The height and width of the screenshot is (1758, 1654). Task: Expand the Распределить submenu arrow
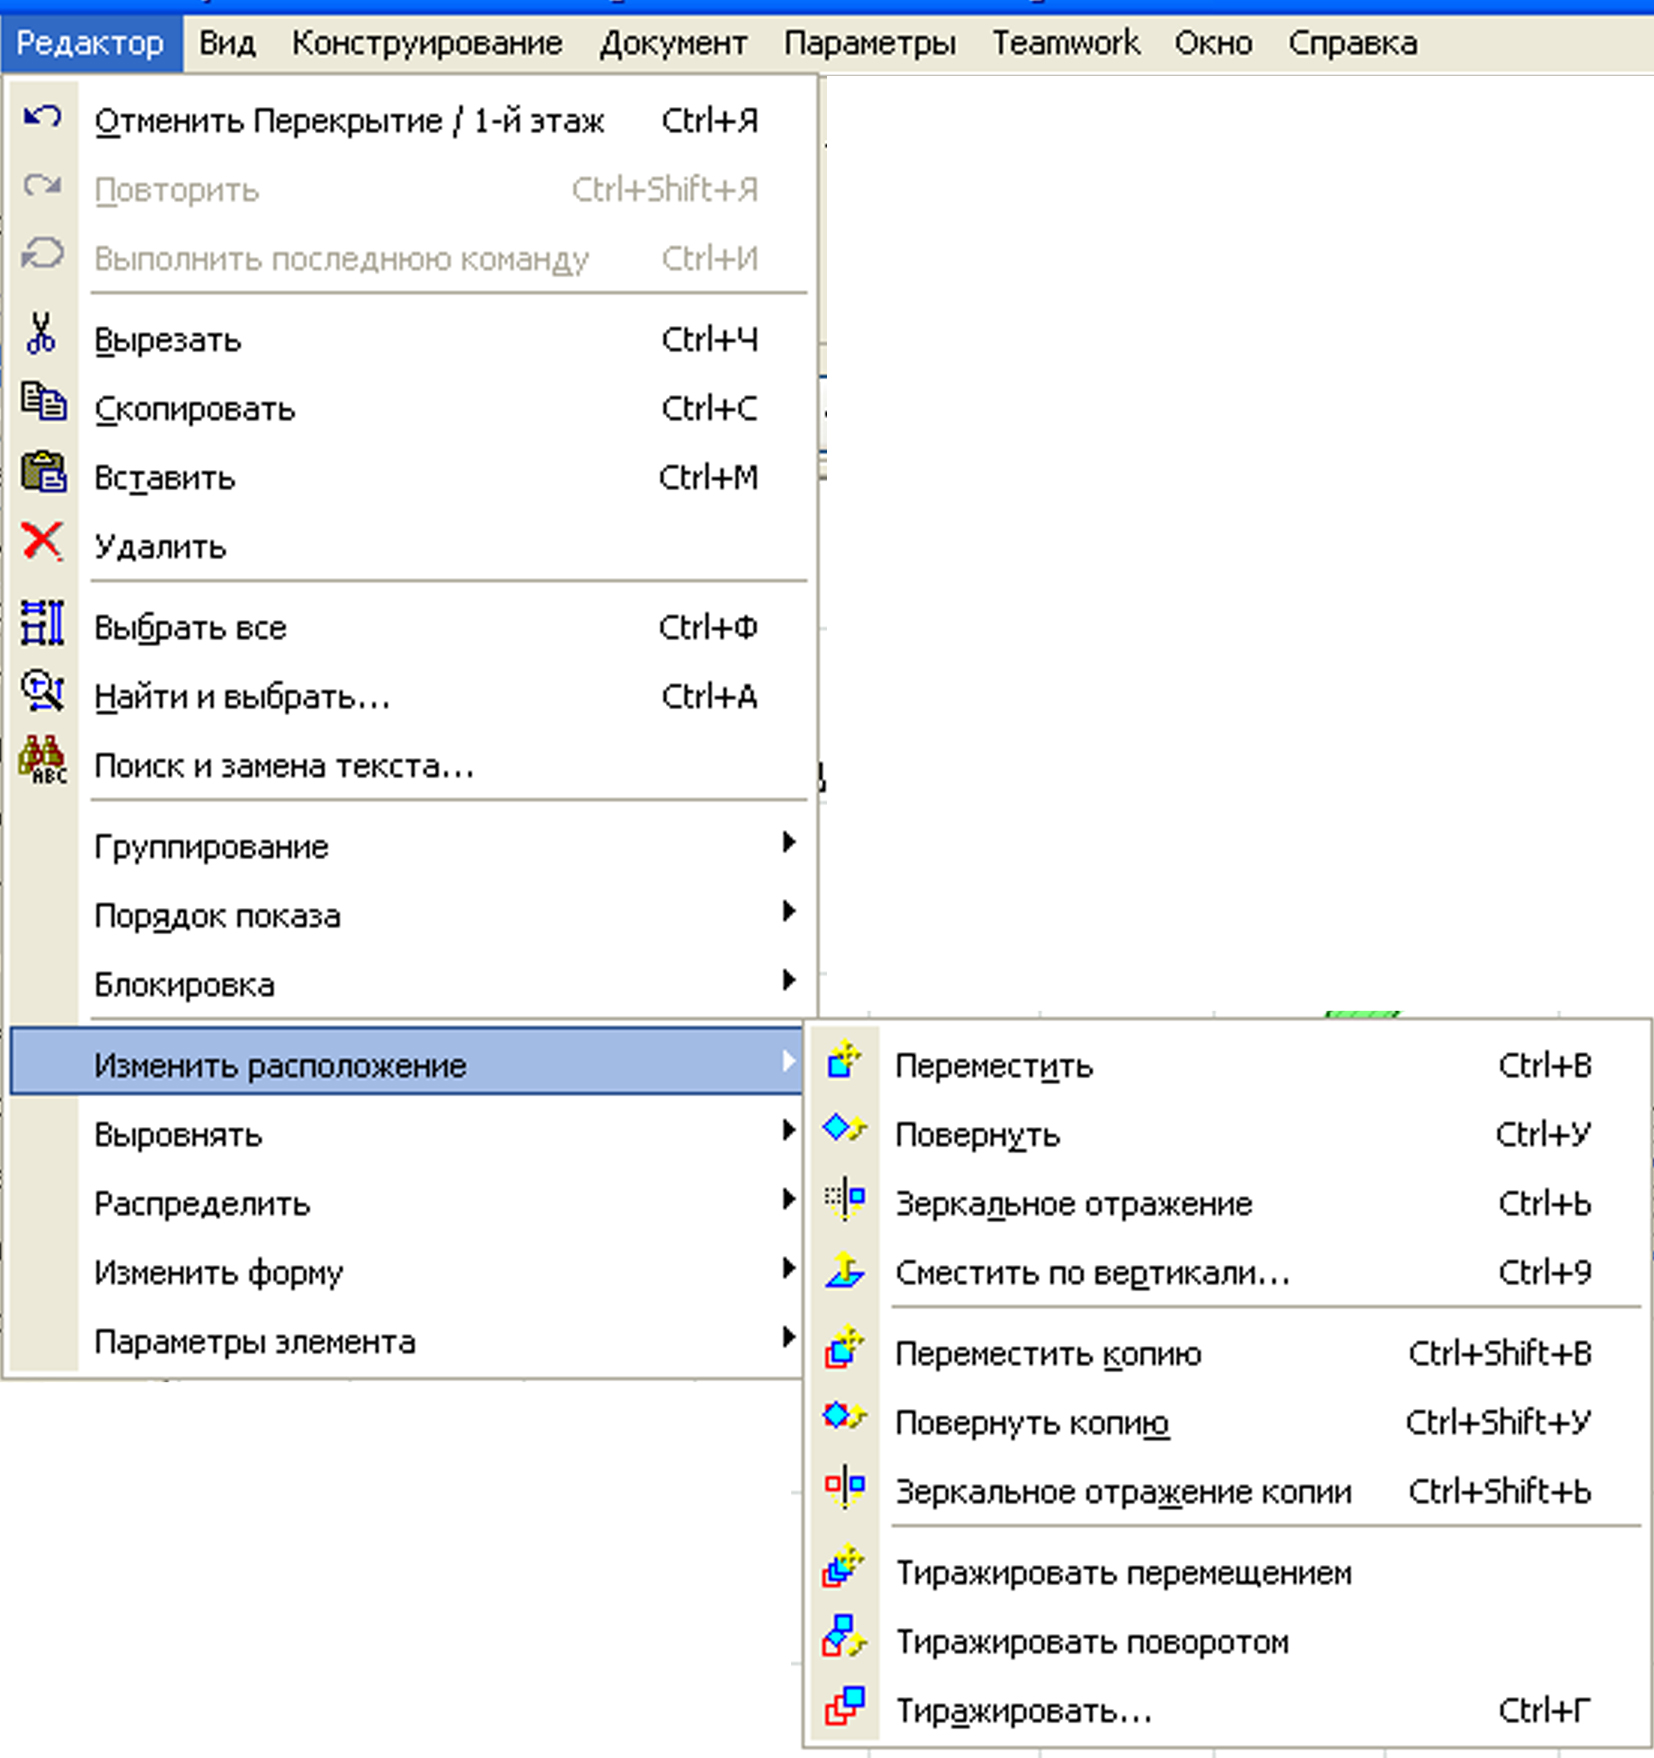(789, 1200)
